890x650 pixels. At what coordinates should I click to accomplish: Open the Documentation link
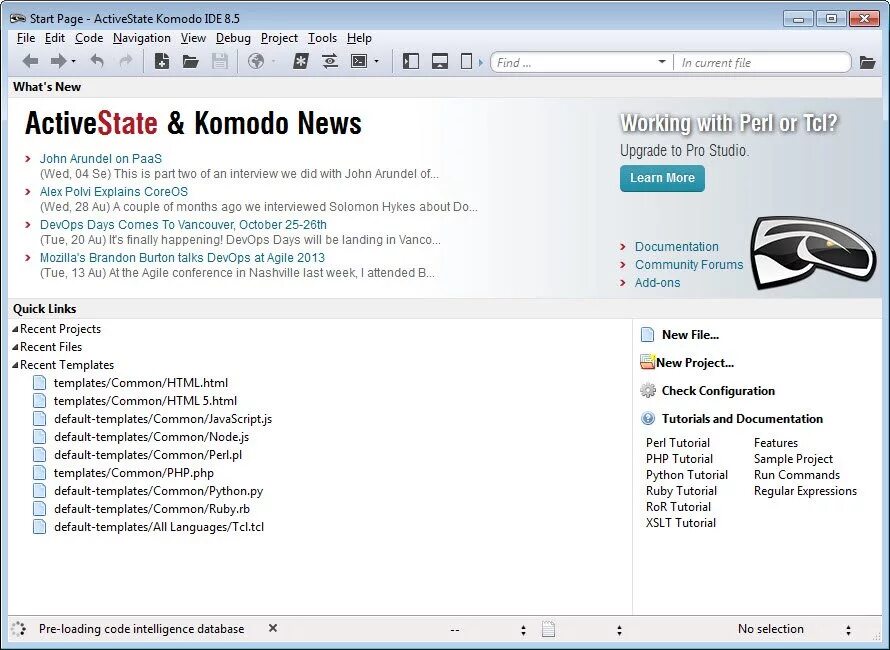677,247
